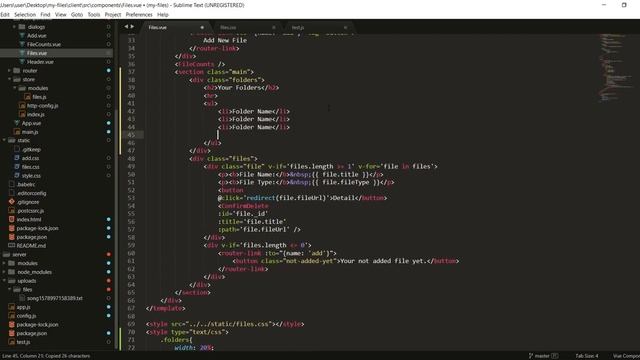Click the index.html HTML icon
640x360 pixels.
[11, 219]
